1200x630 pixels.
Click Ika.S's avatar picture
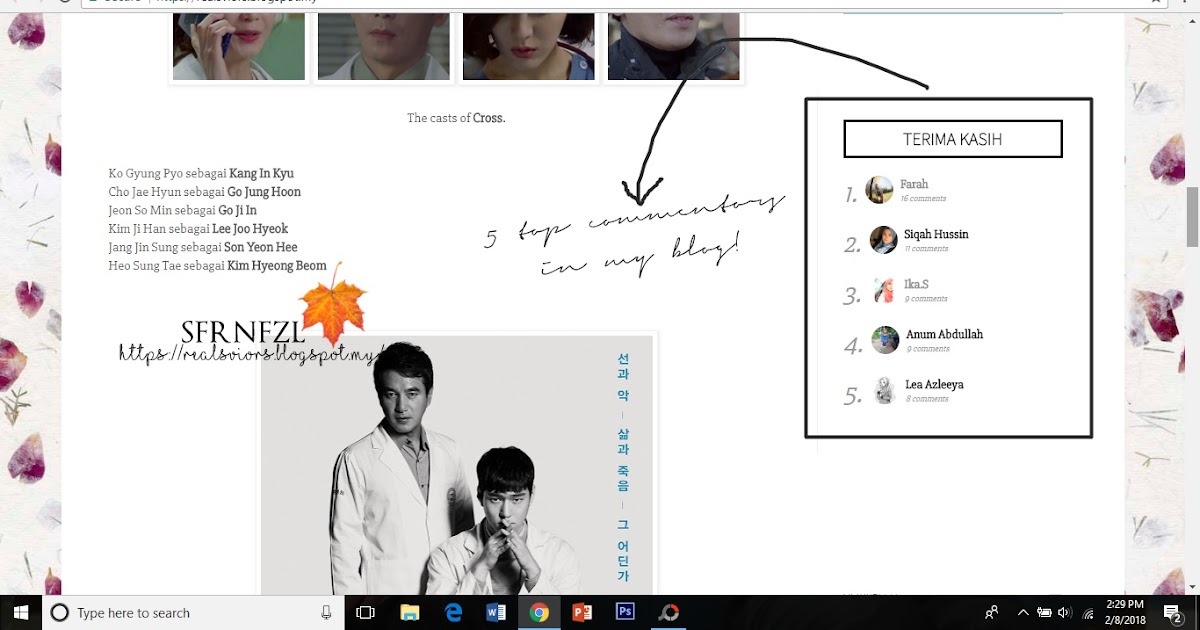tap(883, 290)
